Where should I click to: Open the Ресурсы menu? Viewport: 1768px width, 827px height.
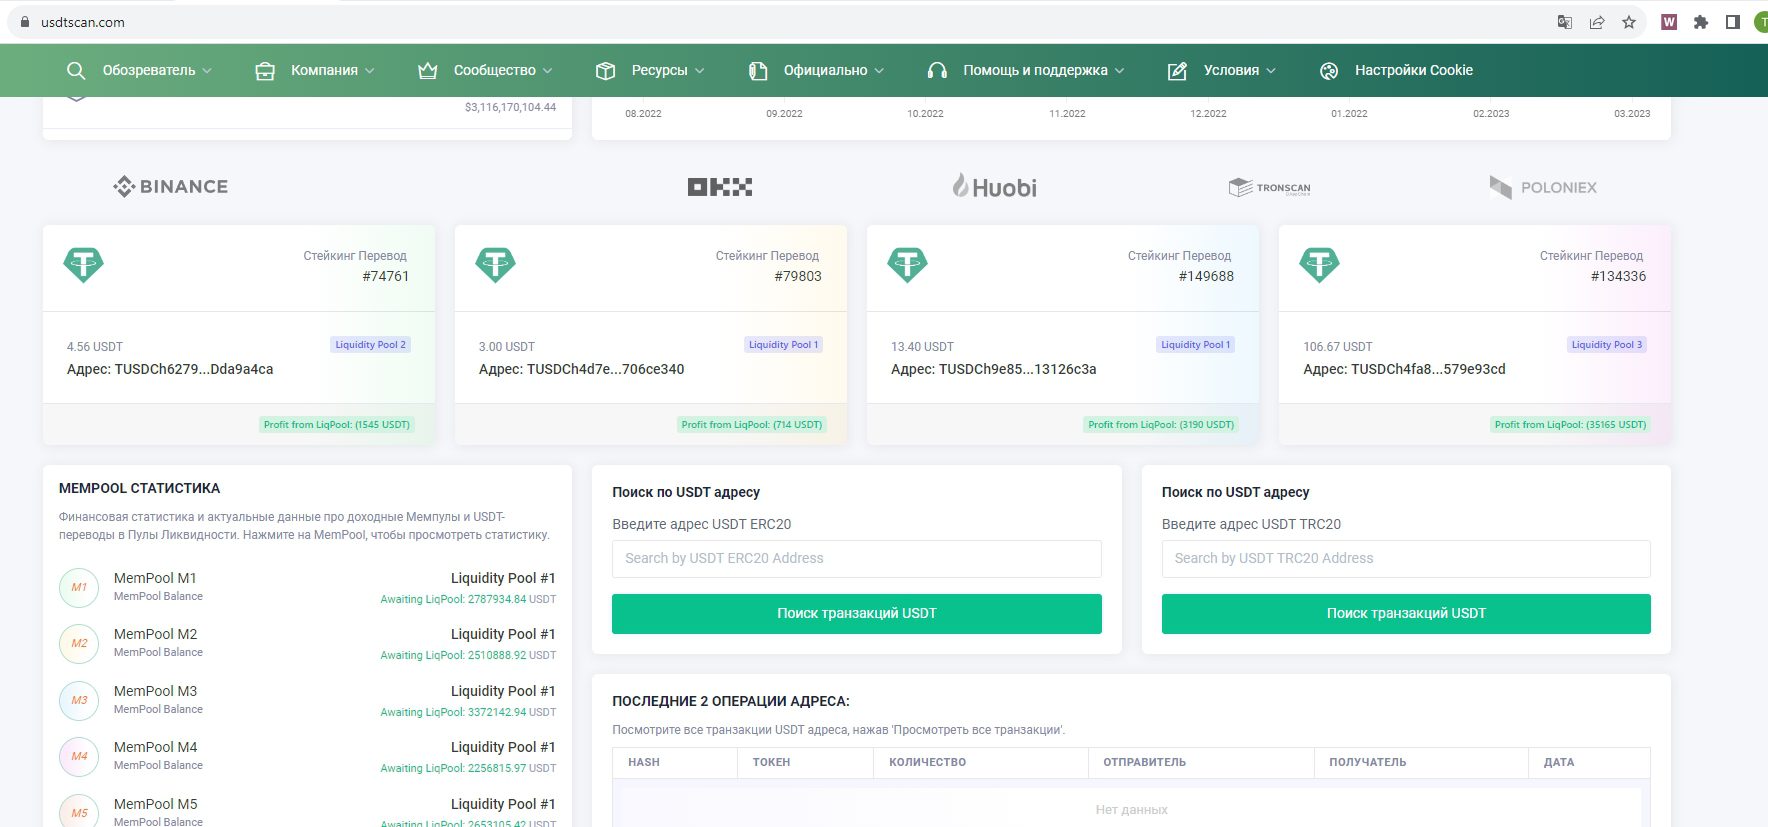pyautogui.click(x=659, y=70)
